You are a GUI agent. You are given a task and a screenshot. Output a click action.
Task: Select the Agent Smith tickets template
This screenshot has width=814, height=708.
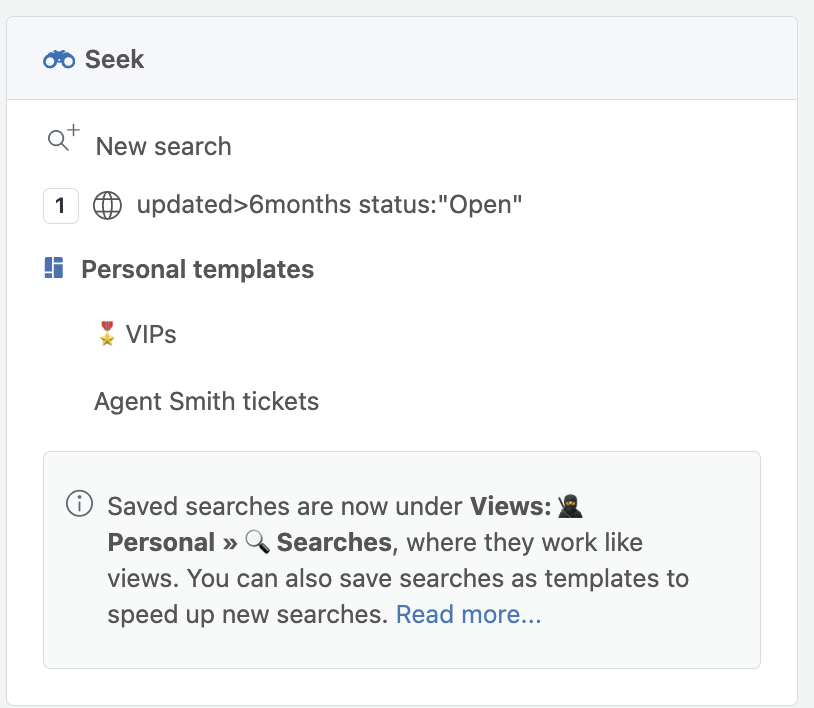click(207, 401)
